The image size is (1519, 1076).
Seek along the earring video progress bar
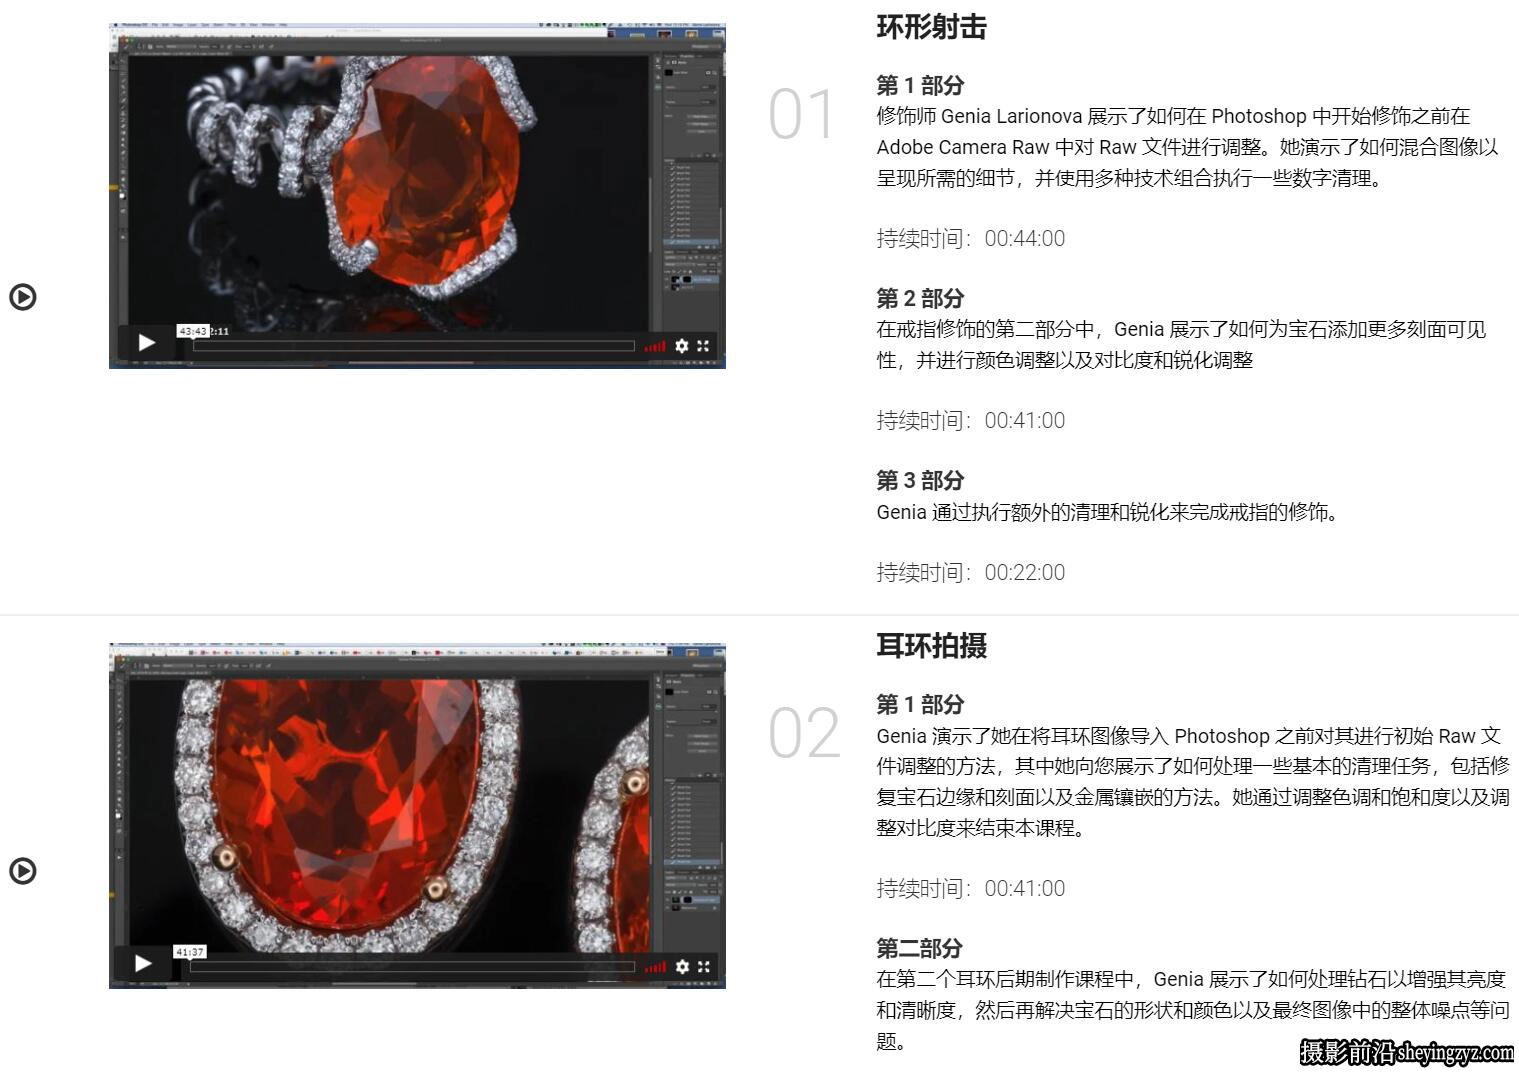(x=412, y=966)
